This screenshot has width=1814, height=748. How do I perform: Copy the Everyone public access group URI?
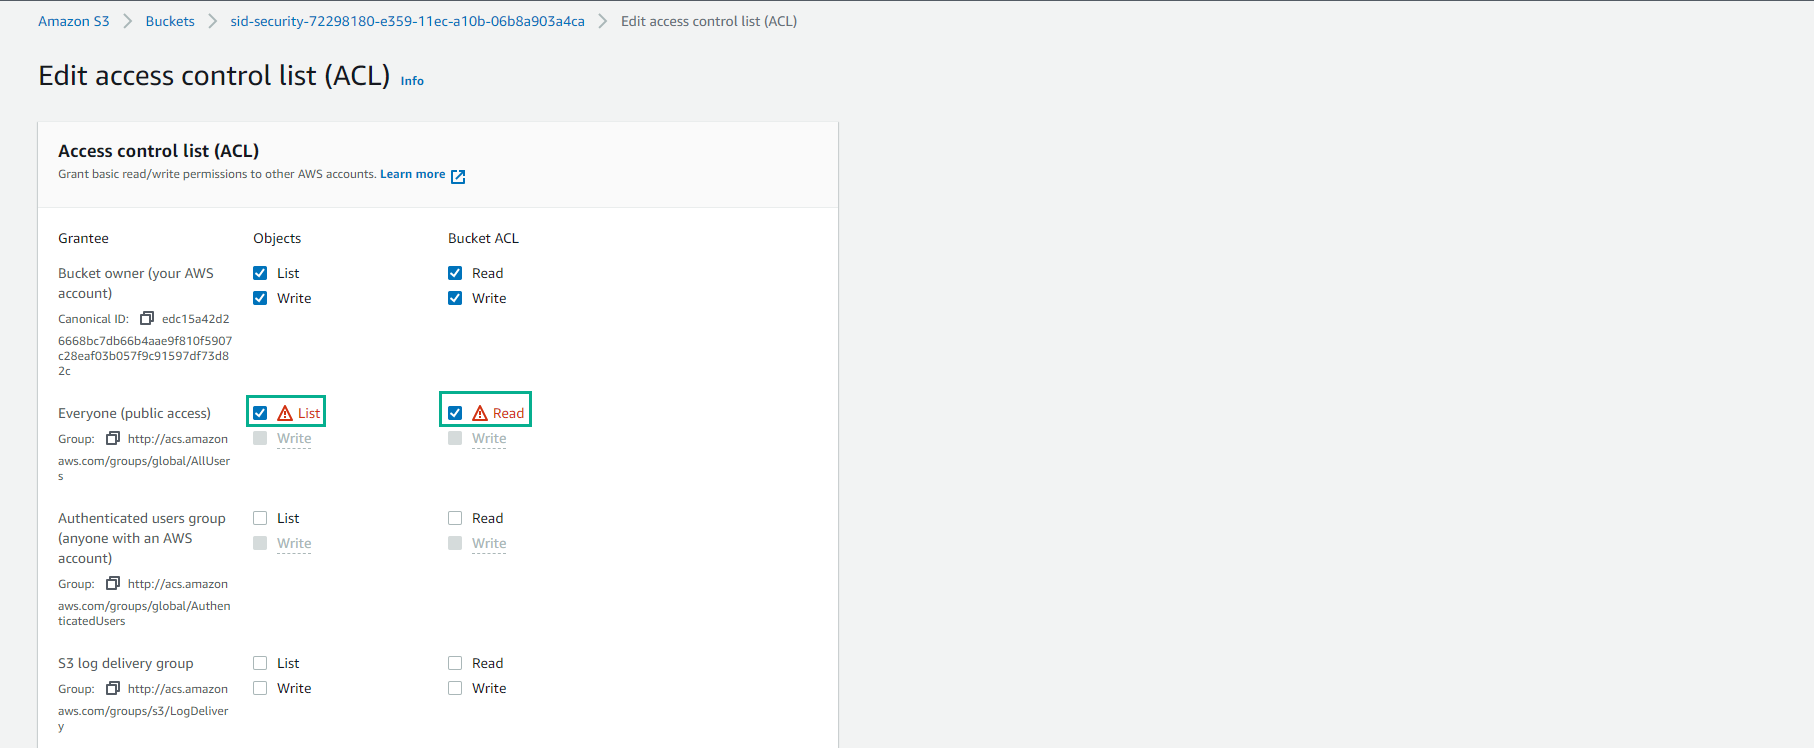click(113, 438)
